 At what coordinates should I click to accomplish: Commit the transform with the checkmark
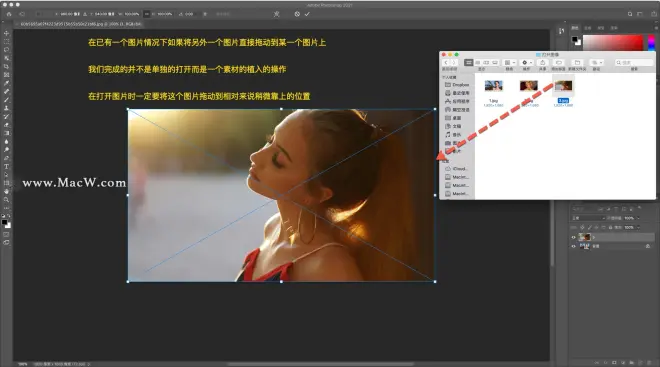(307, 14)
